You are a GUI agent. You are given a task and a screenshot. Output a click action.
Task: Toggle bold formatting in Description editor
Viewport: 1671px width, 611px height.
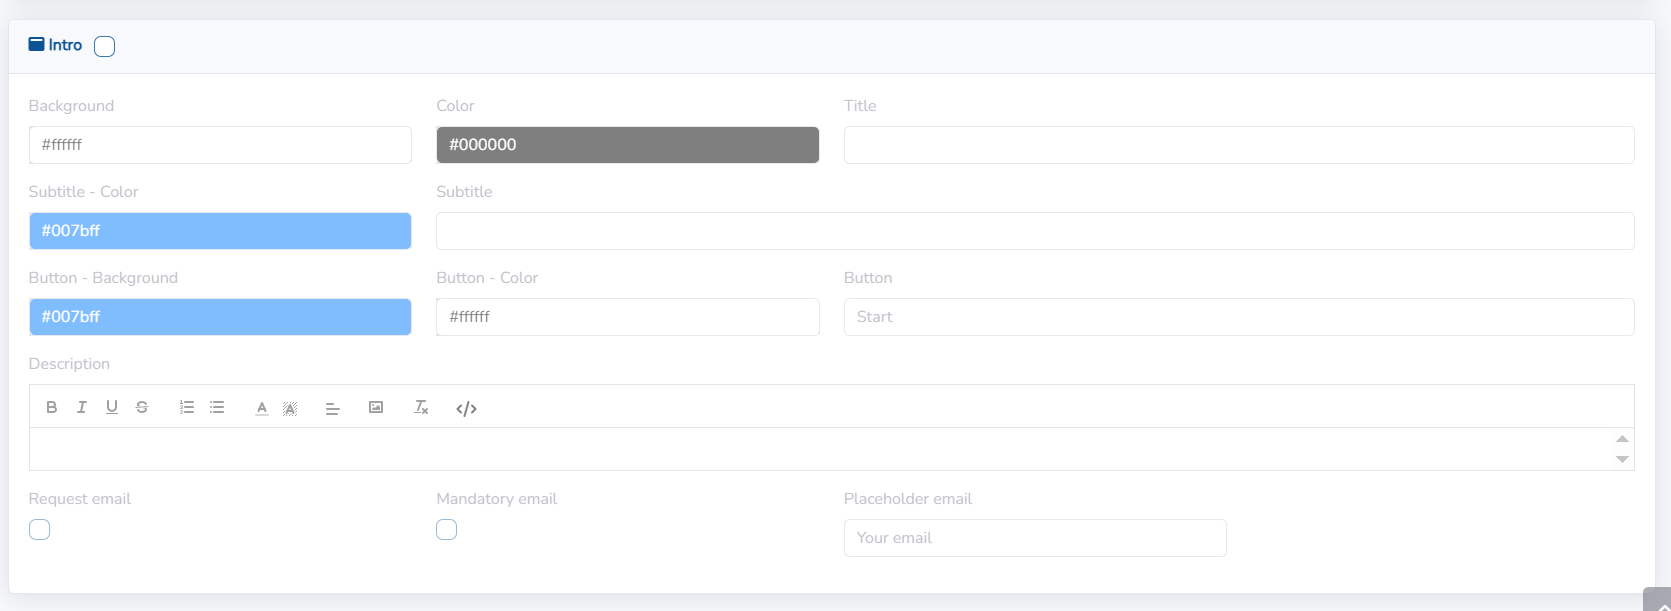tap(52, 407)
